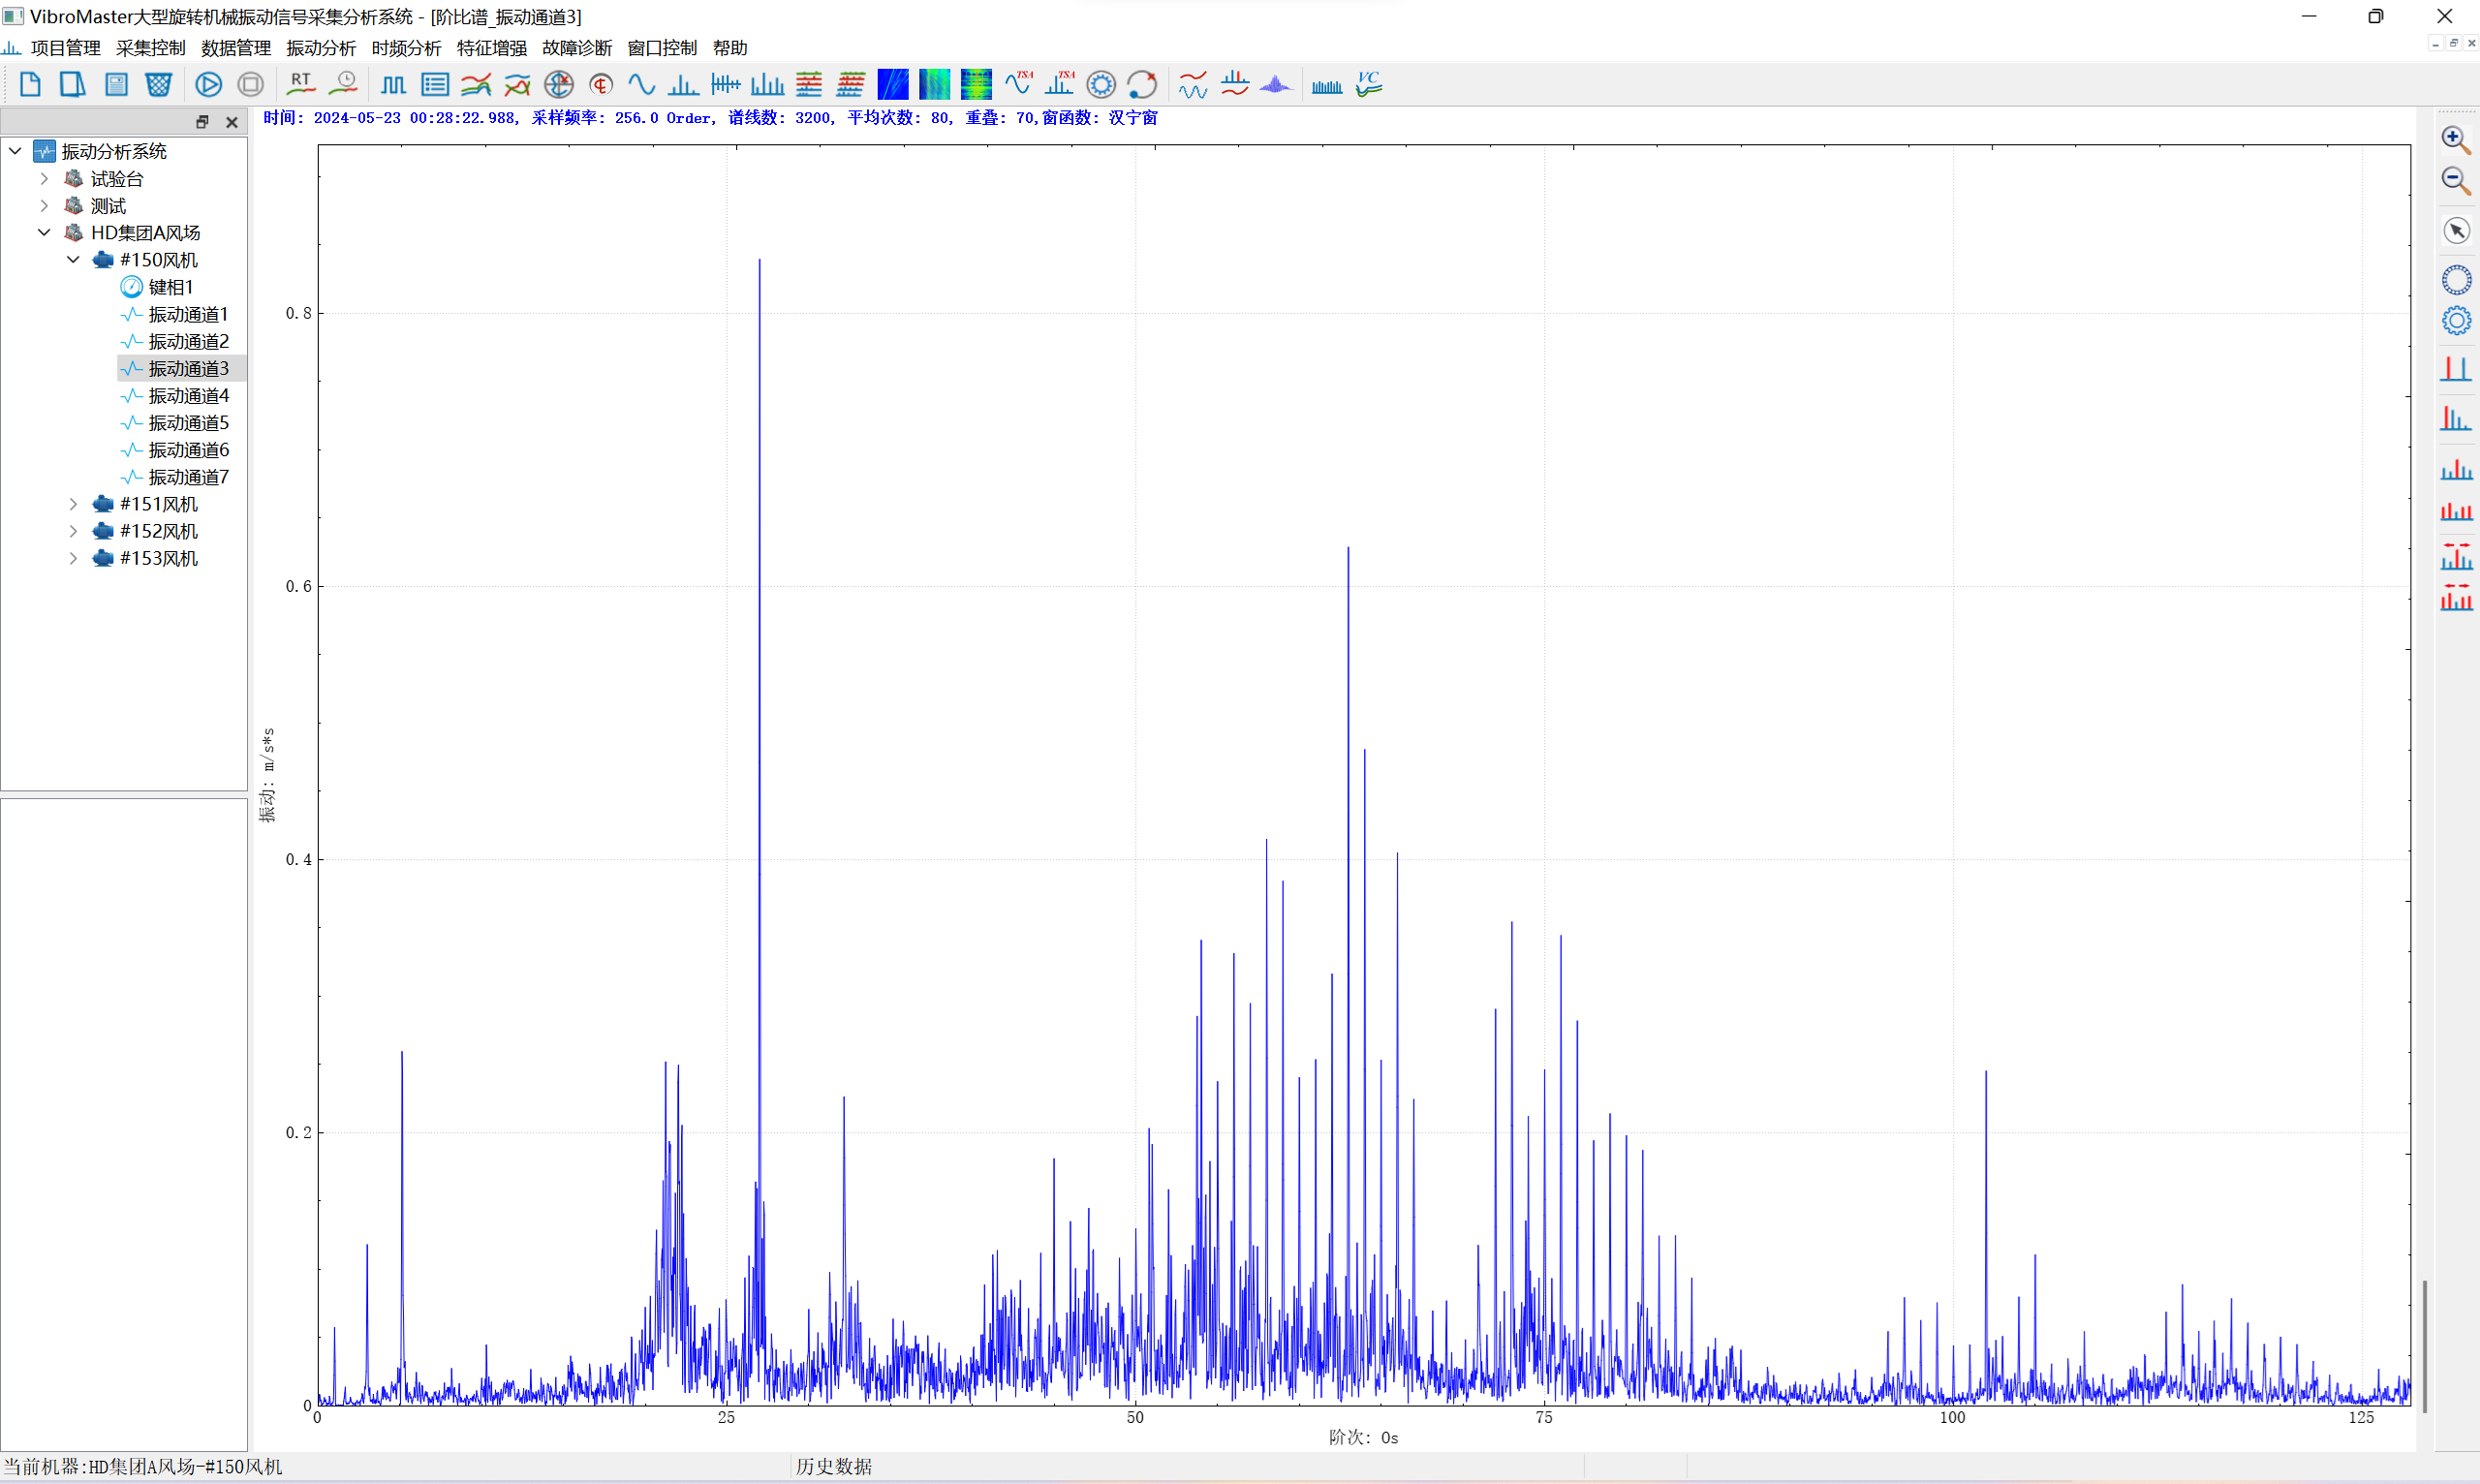This screenshot has width=2480, height=1484.
Task: Click the centerline shaft icon
Action: coord(601,85)
